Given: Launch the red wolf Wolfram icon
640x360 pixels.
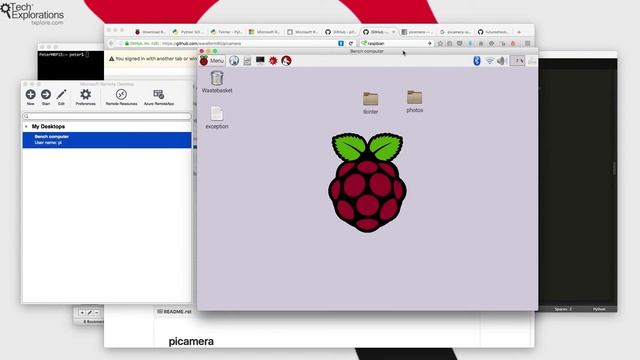Looking at the screenshot, I should (x=286, y=61).
